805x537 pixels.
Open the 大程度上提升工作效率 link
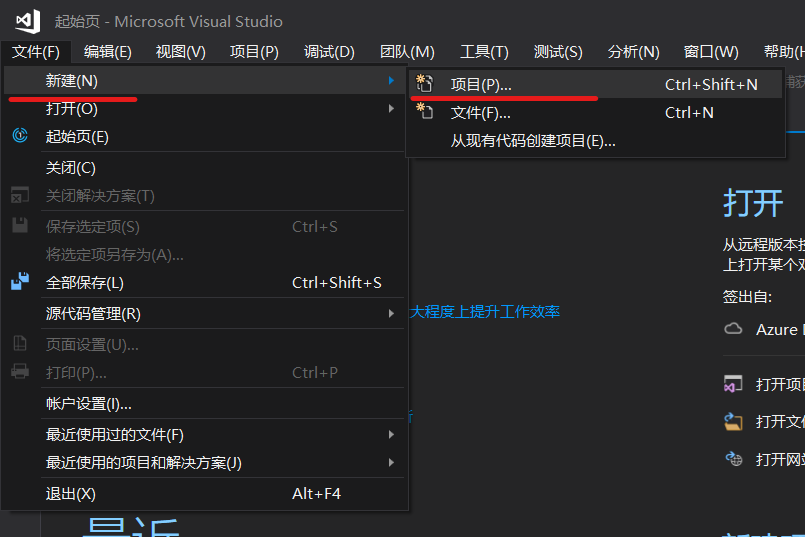click(485, 311)
